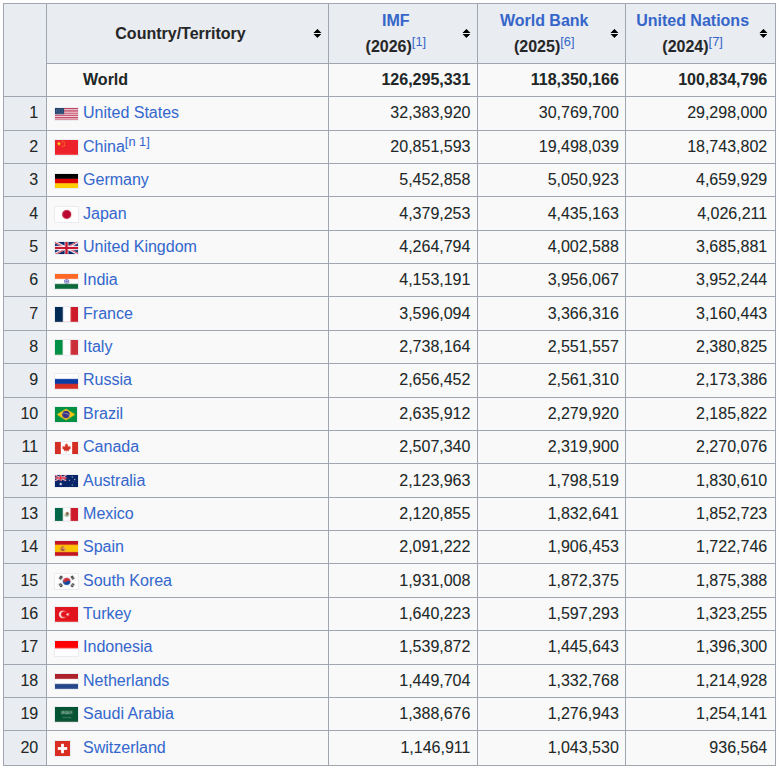Open the Saudi Arabia link
Viewport: 778px width, 766px height.
[129, 713]
